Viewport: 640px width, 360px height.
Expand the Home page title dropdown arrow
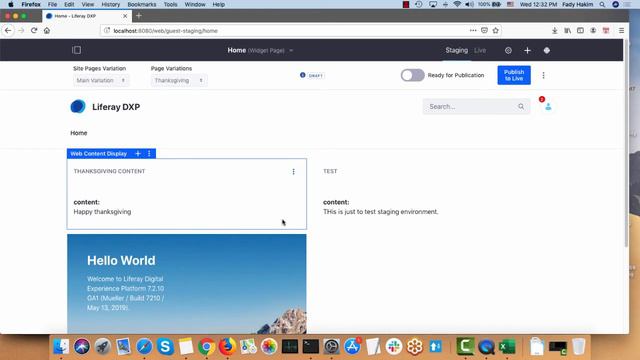[x=291, y=51]
